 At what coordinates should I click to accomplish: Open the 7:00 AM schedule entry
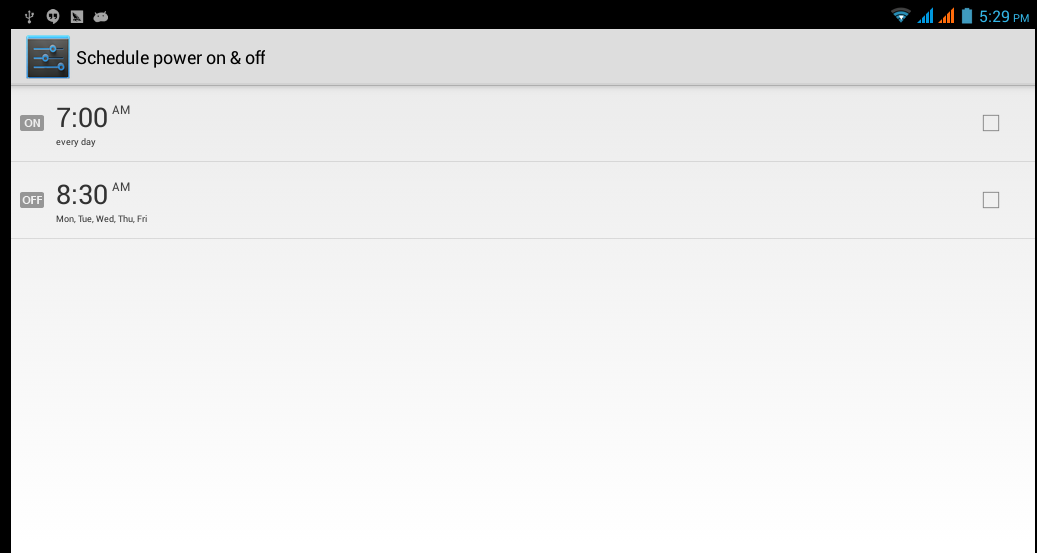(524, 124)
